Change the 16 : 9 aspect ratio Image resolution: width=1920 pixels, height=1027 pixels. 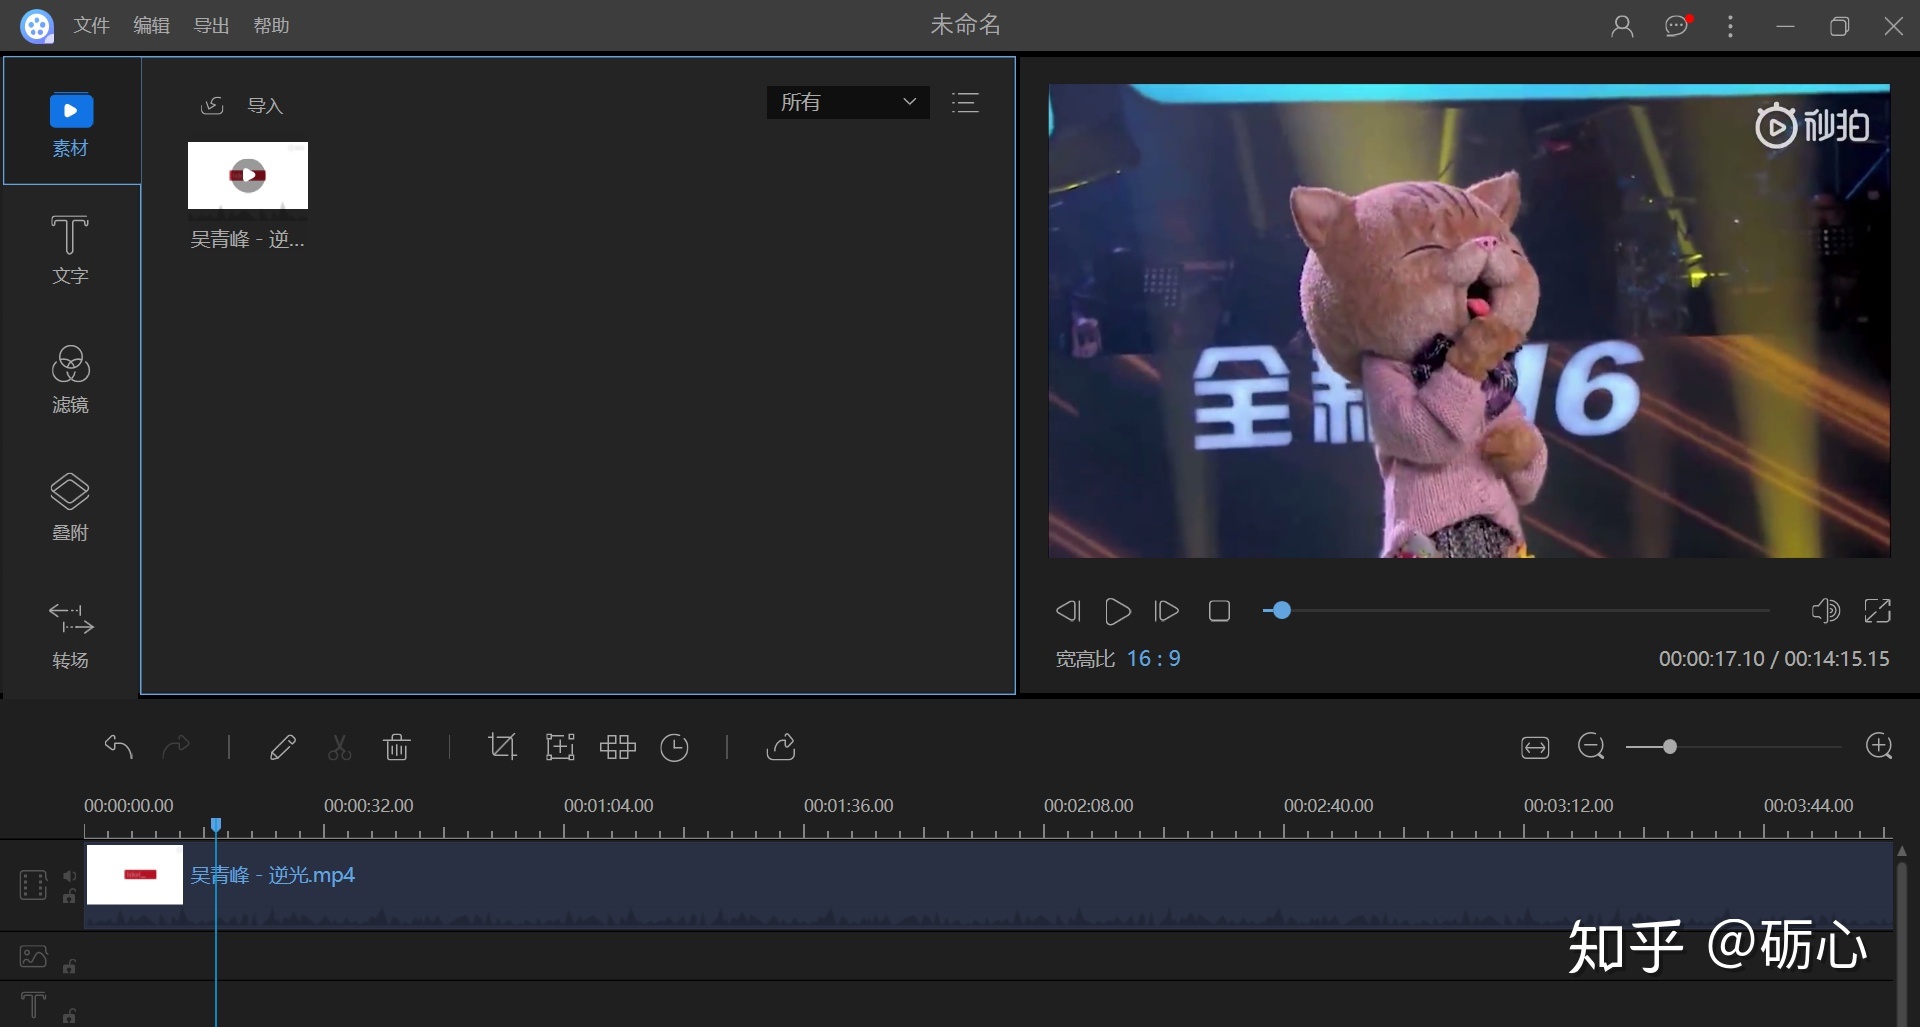(1153, 659)
